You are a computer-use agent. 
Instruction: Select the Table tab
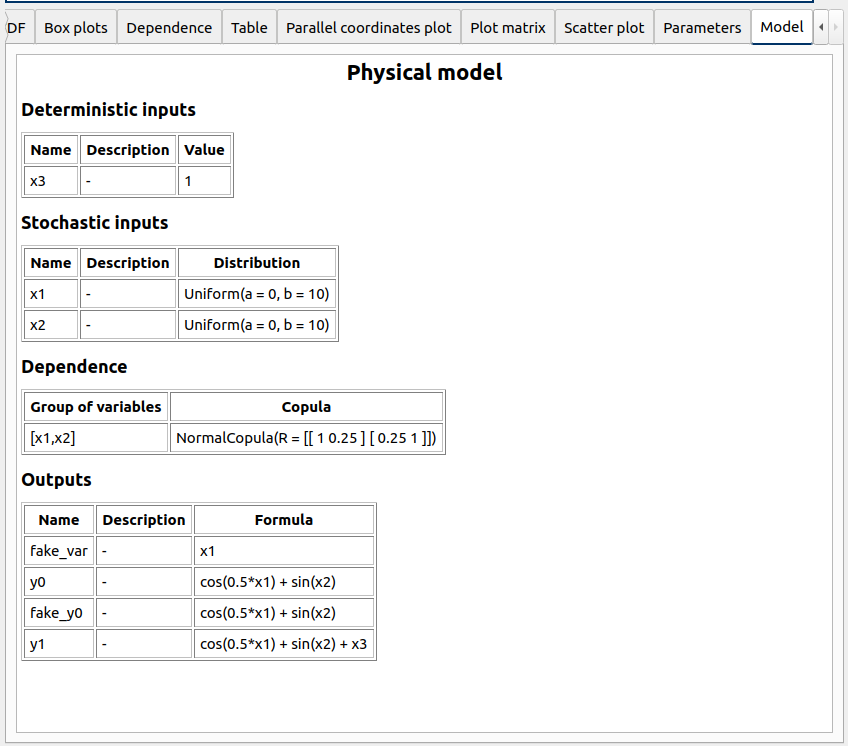click(x=249, y=27)
